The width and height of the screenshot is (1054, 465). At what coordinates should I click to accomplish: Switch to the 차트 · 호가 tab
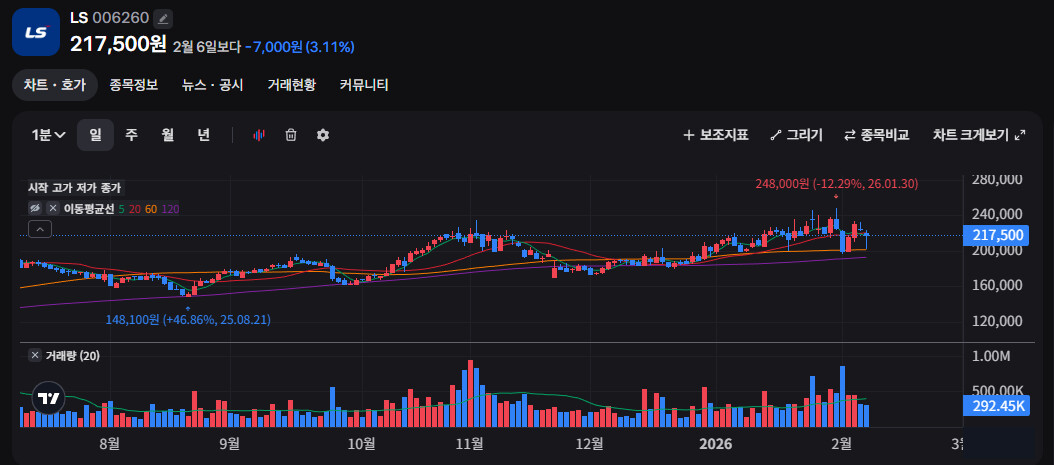pos(55,85)
